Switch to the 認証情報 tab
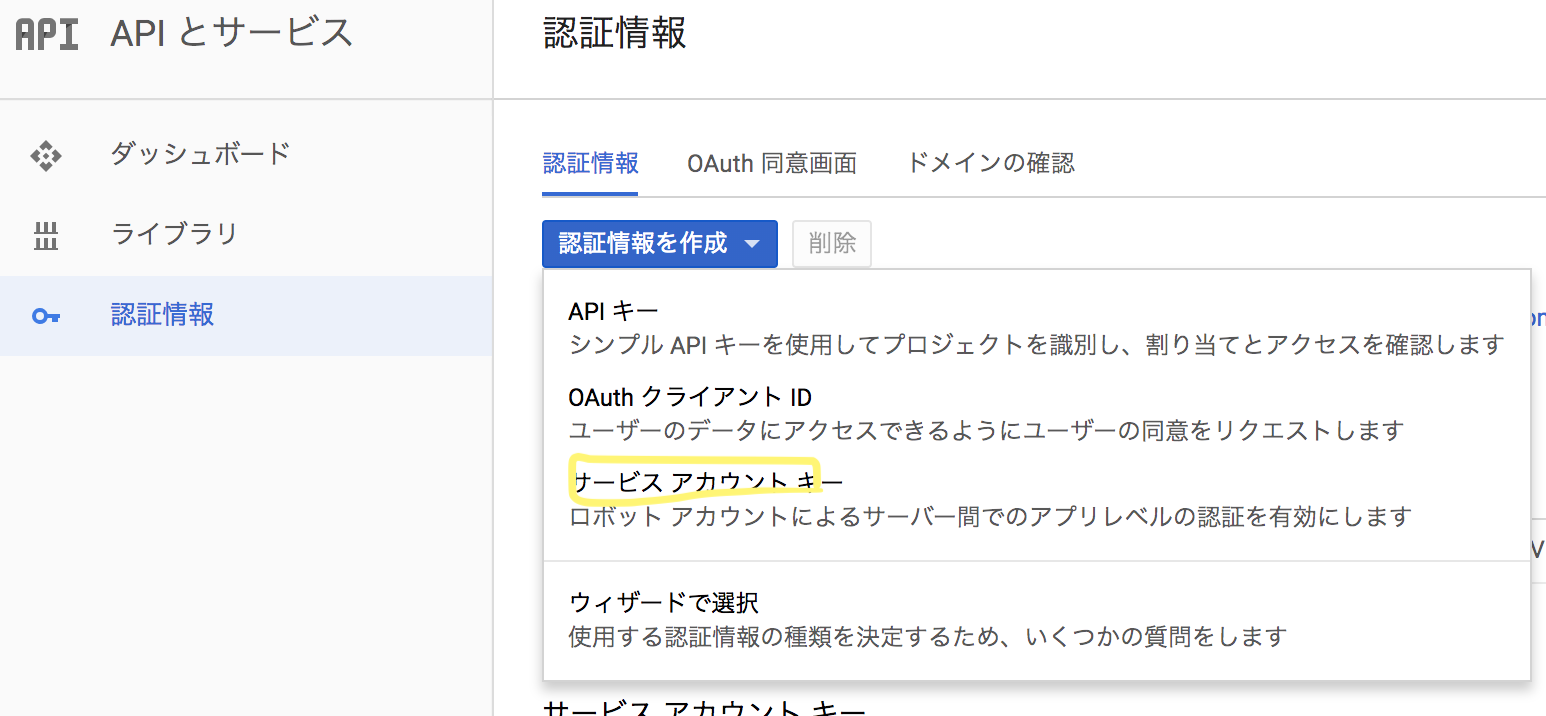 [x=590, y=164]
